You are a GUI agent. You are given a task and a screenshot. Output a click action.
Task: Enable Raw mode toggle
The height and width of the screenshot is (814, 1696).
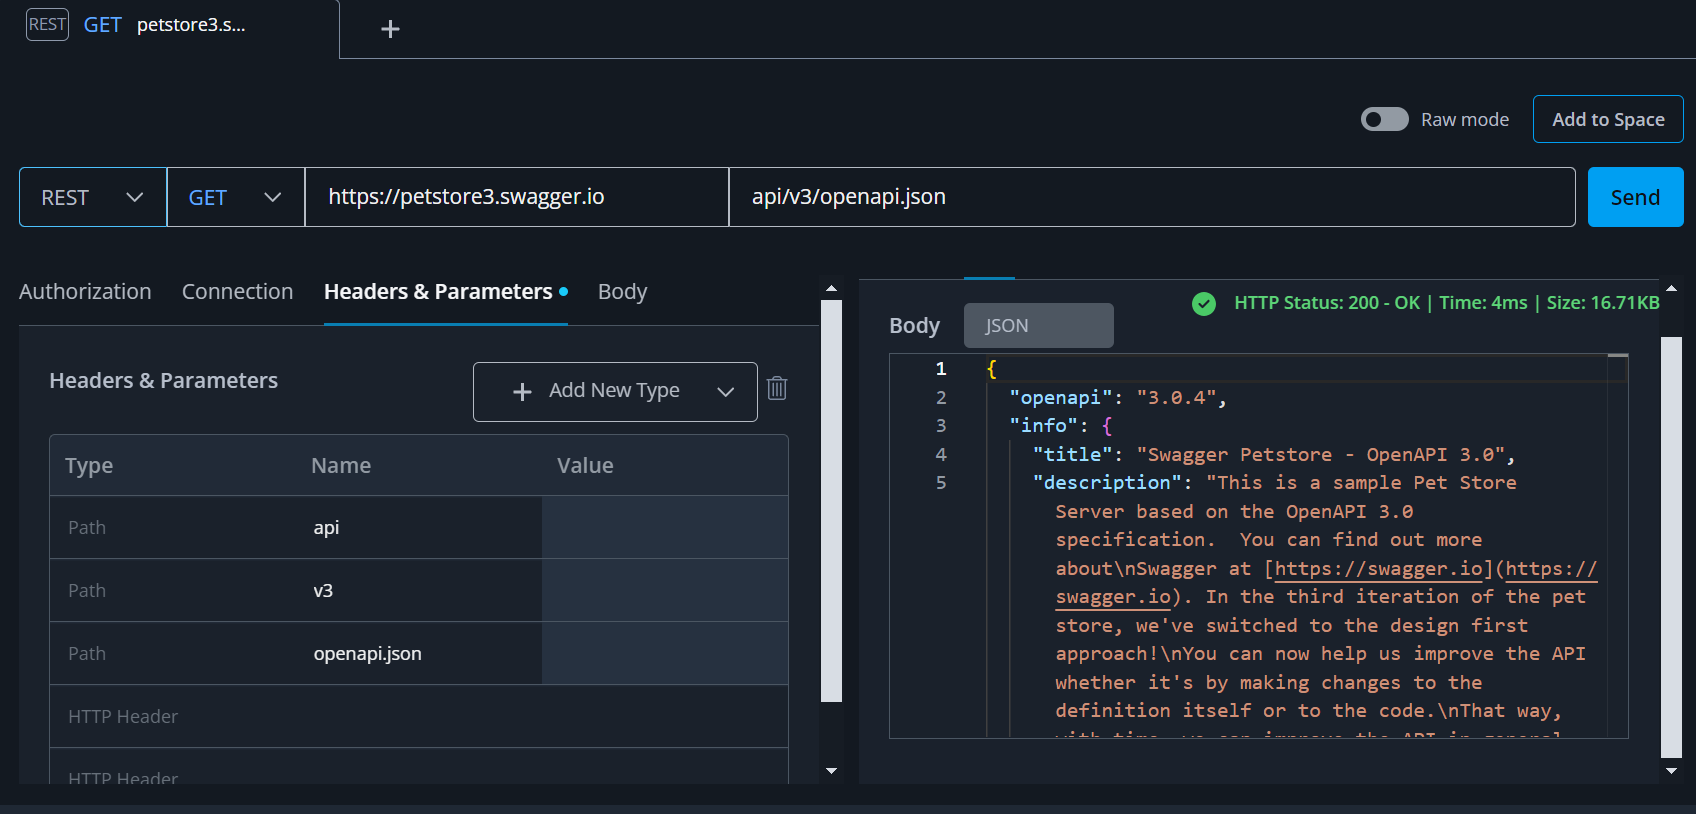[x=1384, y=119]
